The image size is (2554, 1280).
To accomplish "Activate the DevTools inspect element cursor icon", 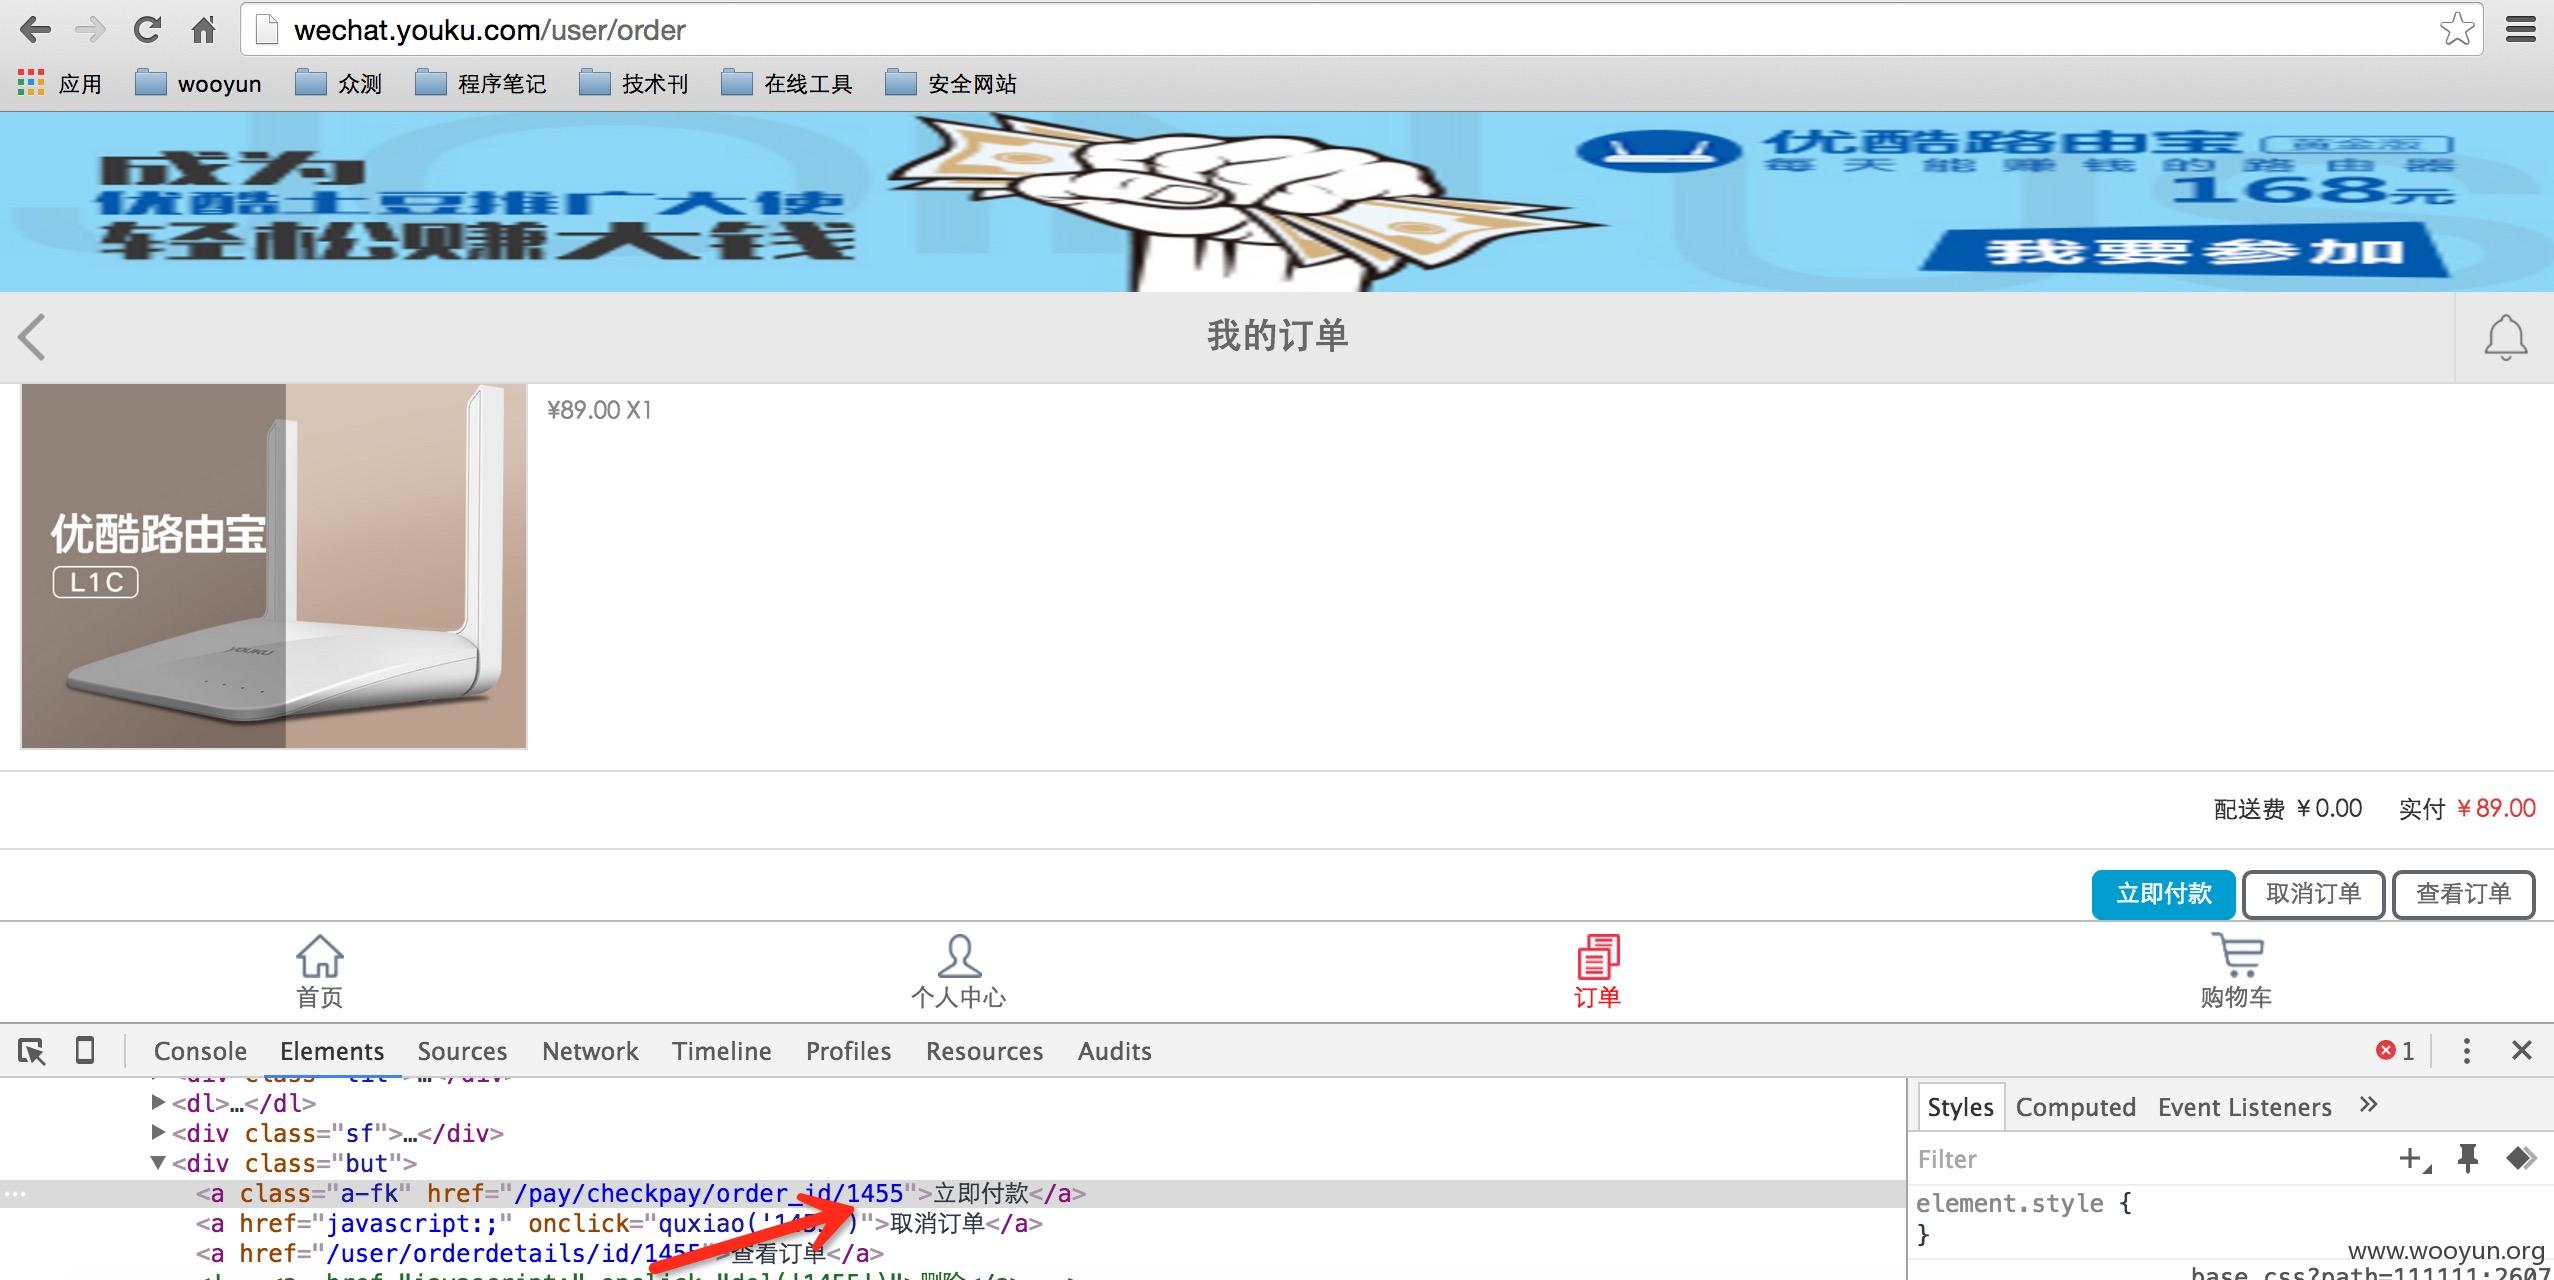I will [x=32, y=1051].
